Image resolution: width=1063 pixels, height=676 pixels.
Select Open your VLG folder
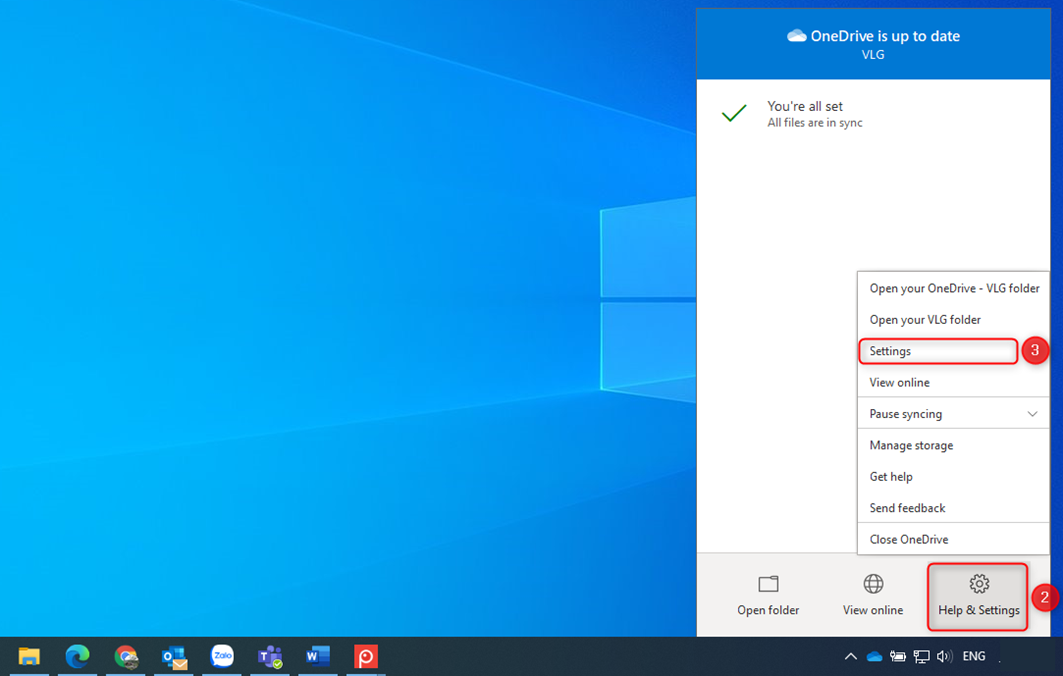[x=953, y=319]
